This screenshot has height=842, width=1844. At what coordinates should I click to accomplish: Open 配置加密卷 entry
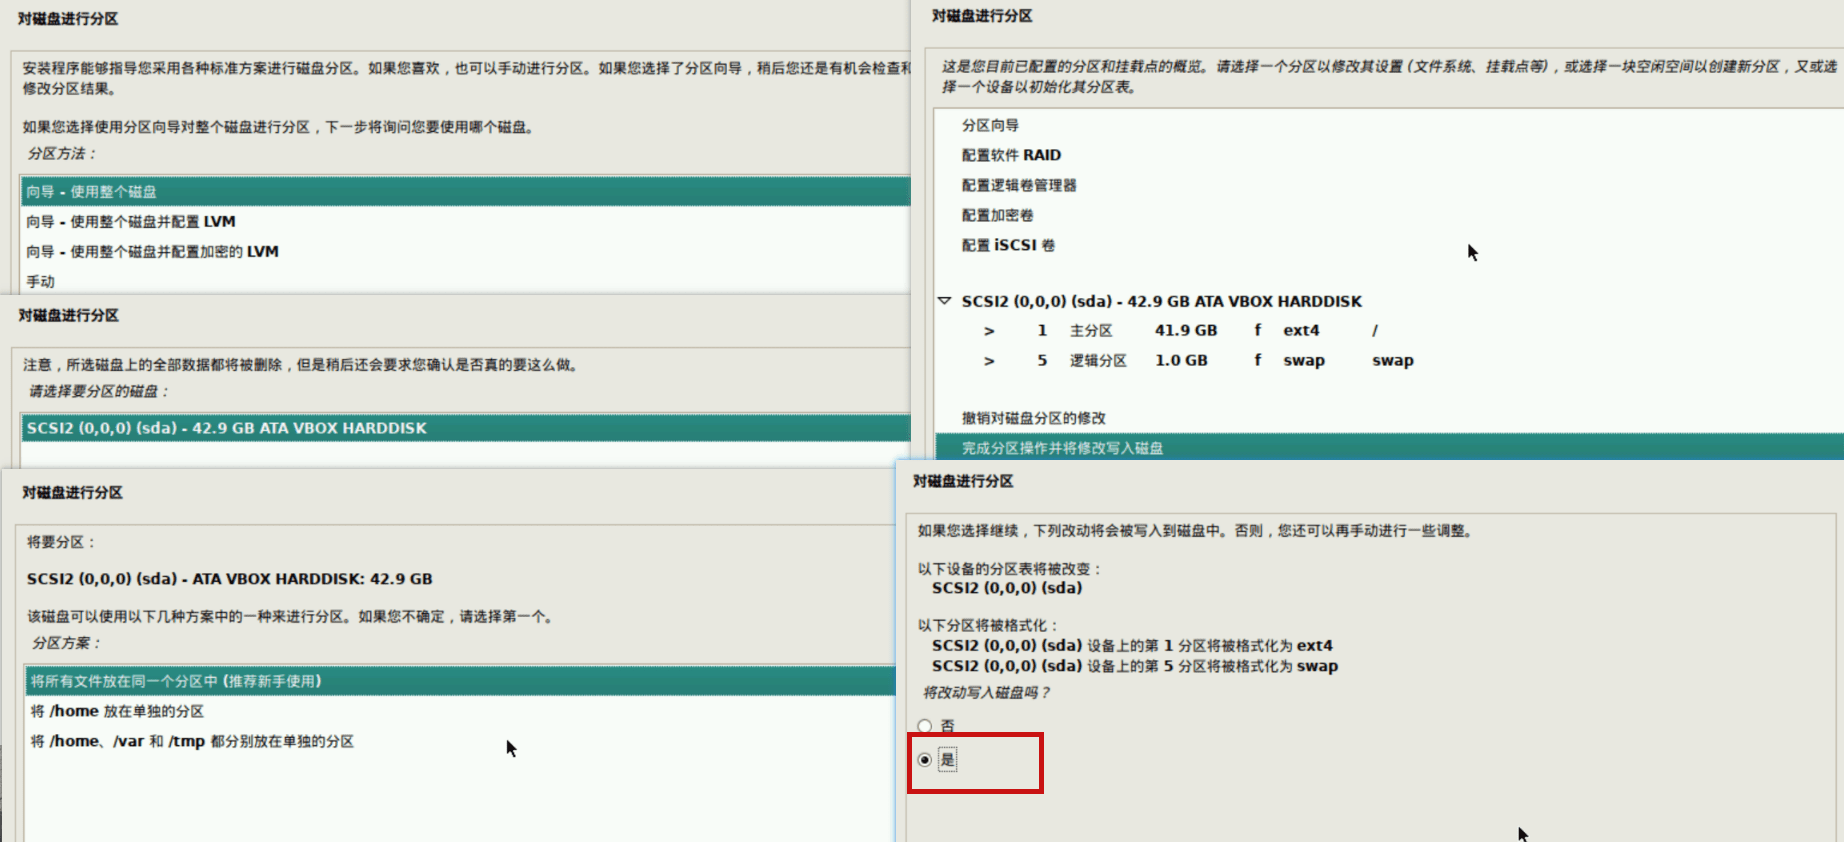point(997,215)
